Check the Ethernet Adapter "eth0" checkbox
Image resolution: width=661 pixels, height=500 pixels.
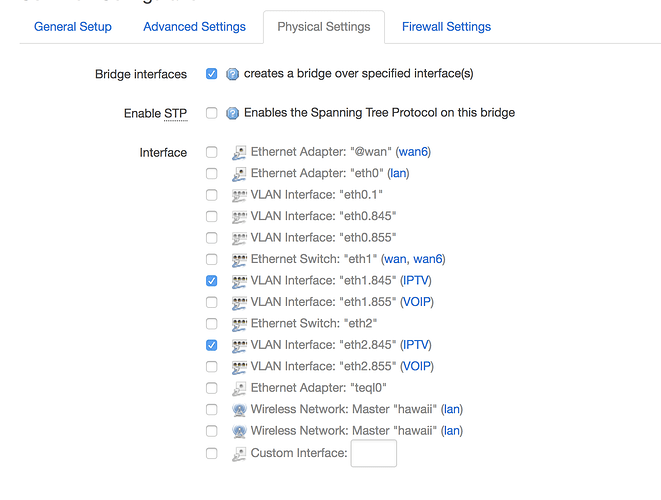[x=212, y=173]
